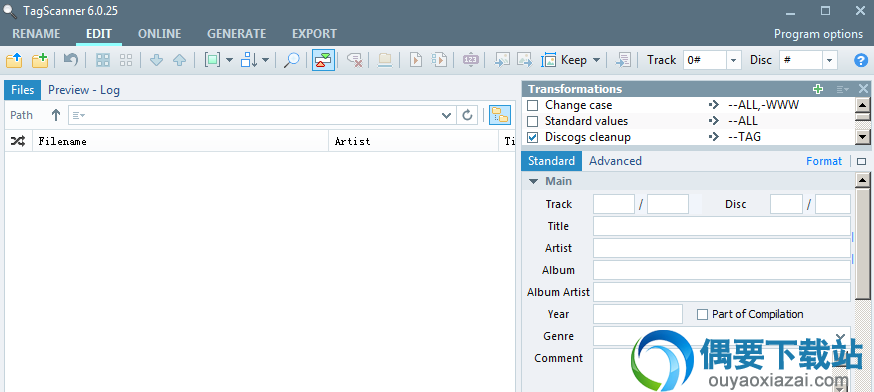The width and height of the screenshot is (874, 392).
Task: Close the Transformations panel
Action: [863, 89]
